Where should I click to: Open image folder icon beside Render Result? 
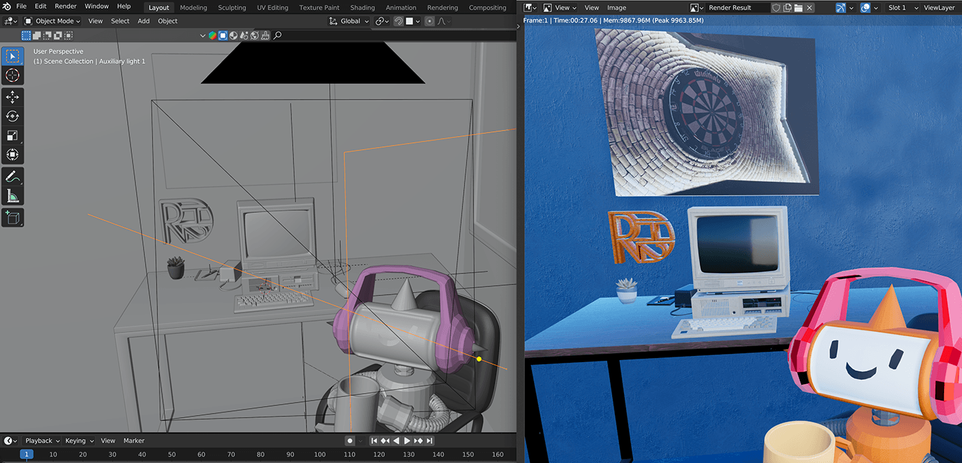pos(799,8)
